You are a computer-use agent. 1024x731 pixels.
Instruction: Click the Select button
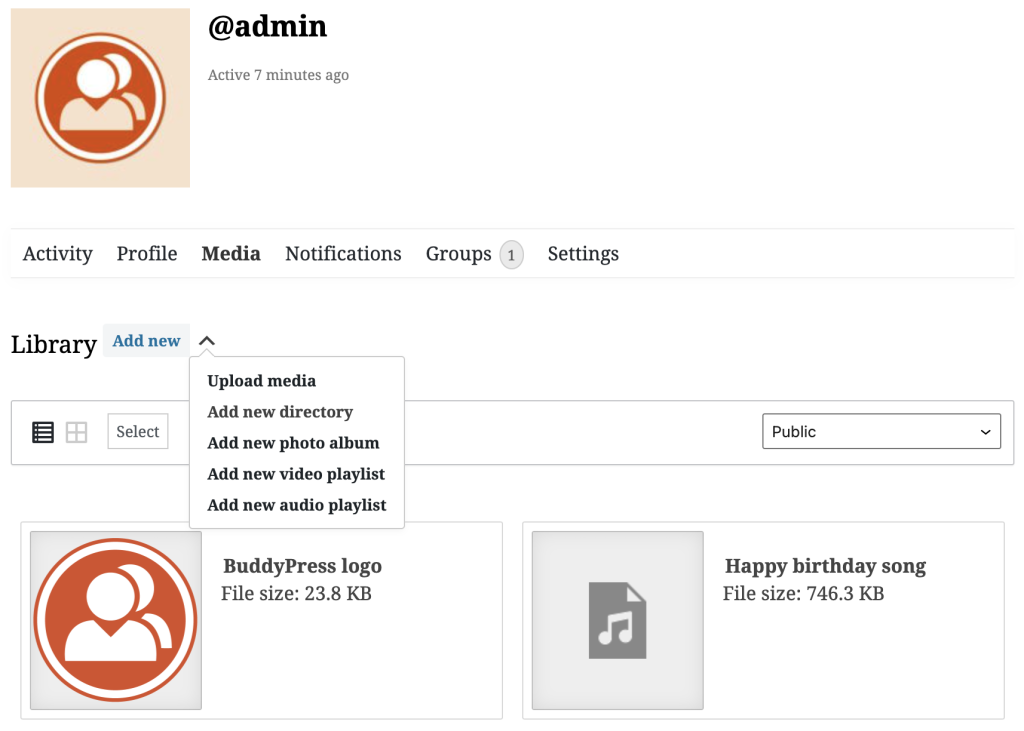[138, 431]
